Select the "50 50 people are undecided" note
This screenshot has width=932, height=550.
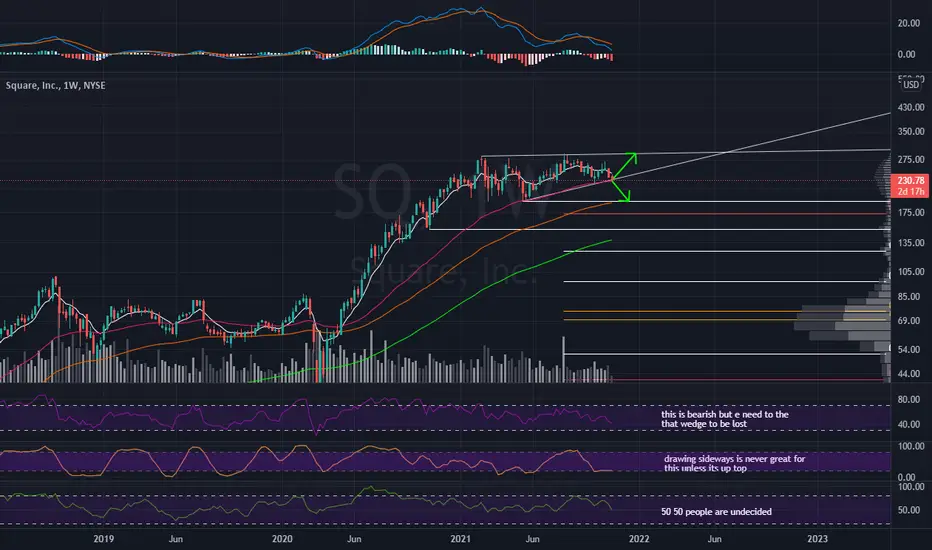716,512
